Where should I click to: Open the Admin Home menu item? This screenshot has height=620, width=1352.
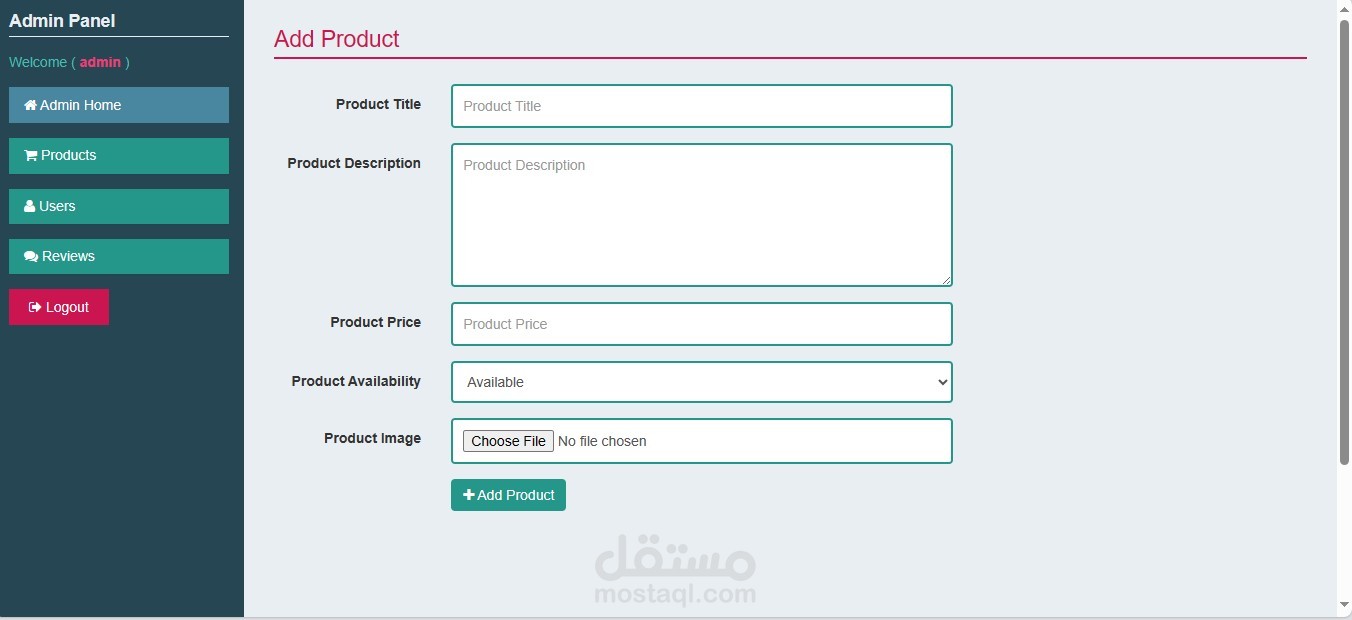119,105
